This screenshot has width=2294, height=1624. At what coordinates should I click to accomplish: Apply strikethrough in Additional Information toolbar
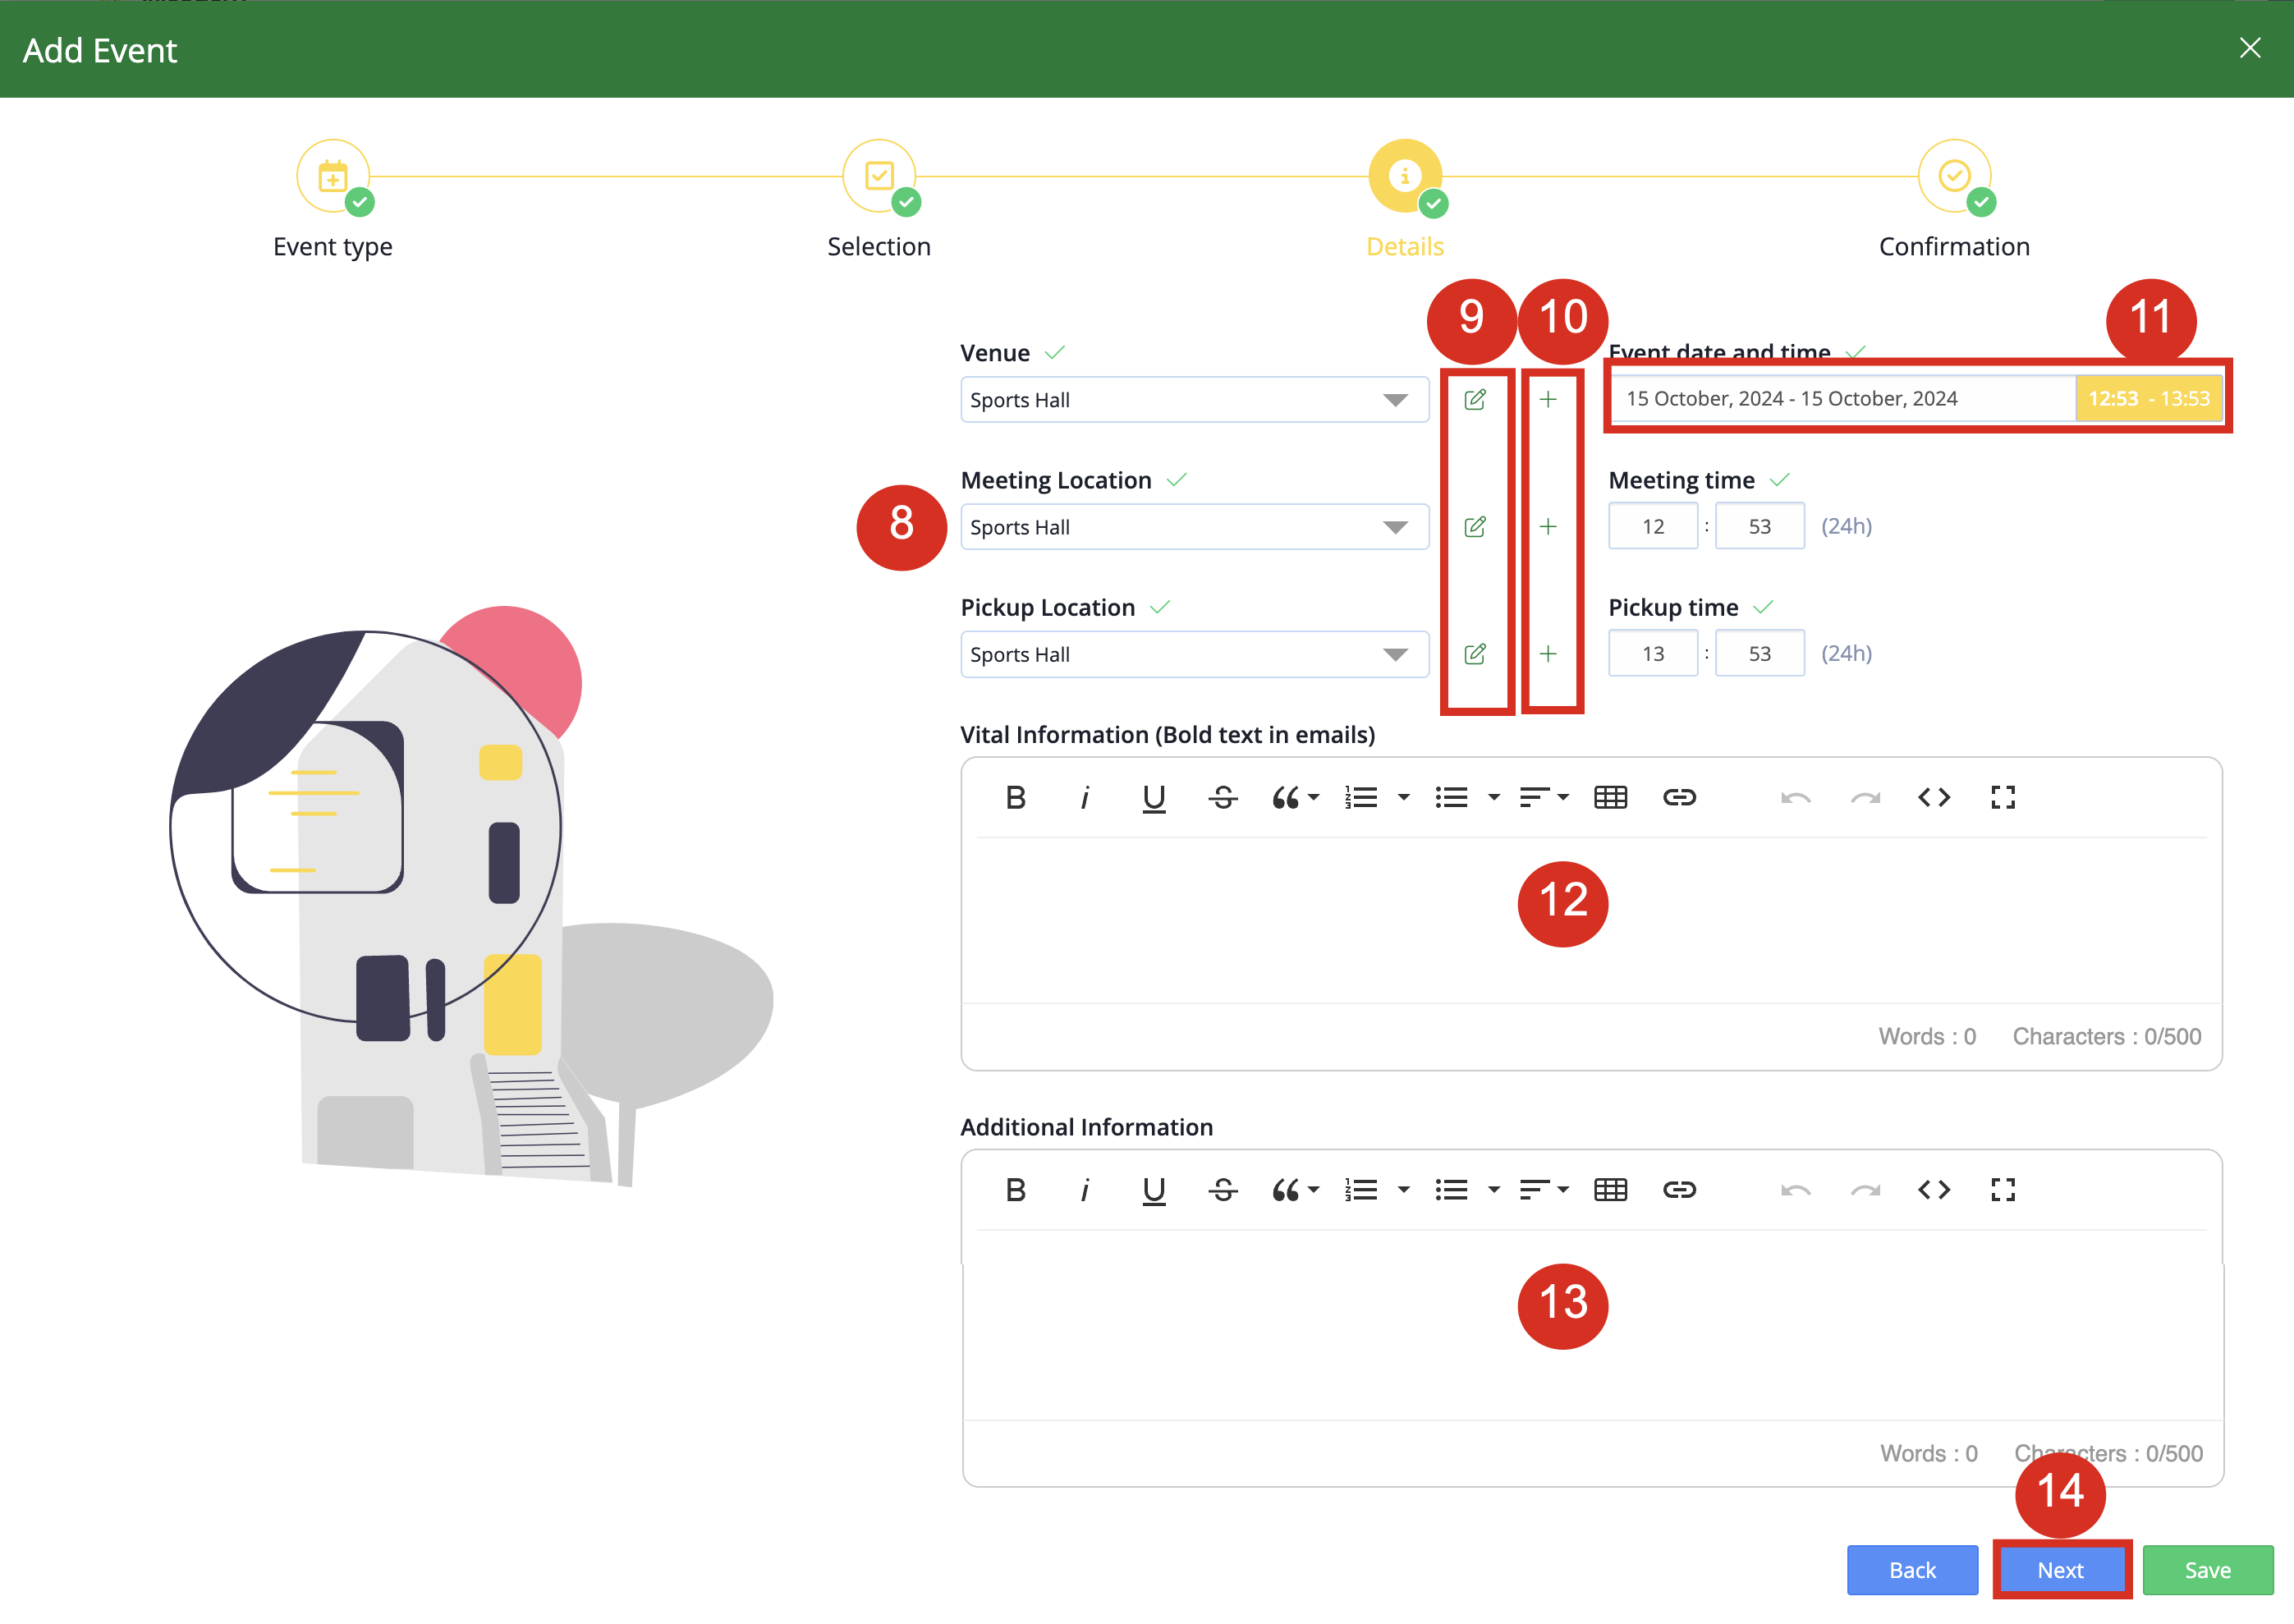(x=1222, y=1189)
